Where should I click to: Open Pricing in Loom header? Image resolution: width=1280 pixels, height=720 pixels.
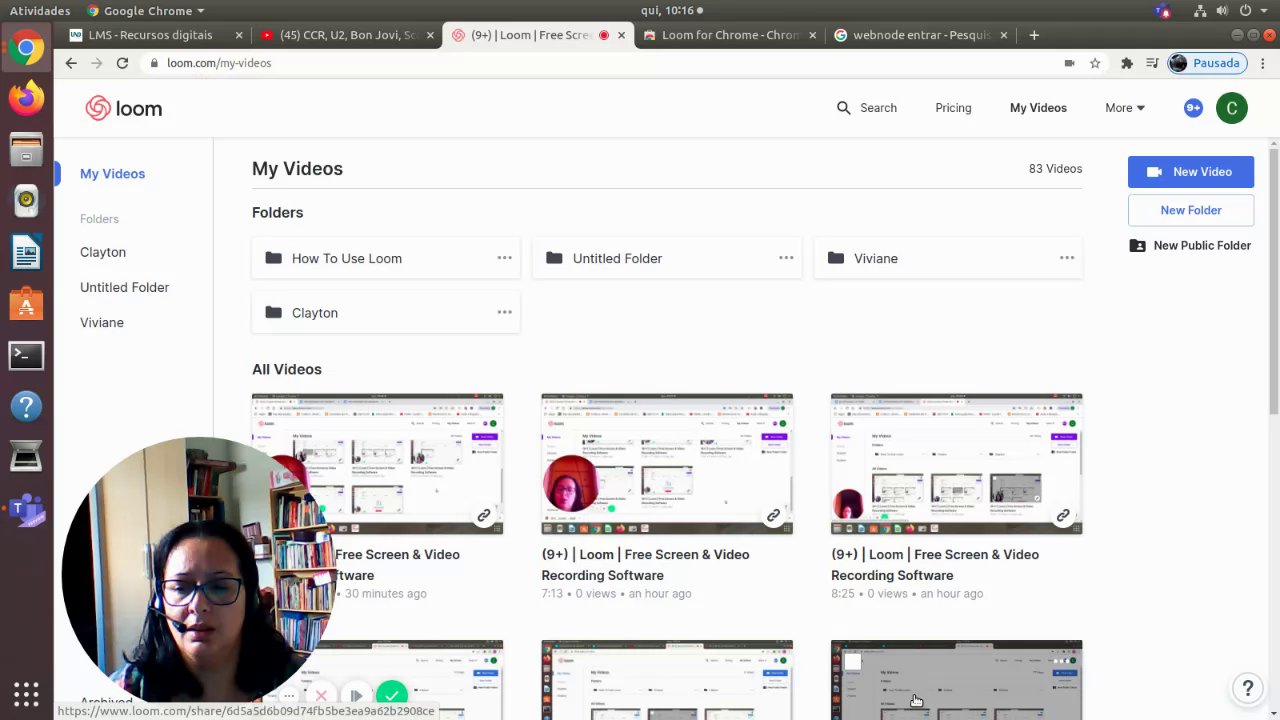click(x=953, y=108)
